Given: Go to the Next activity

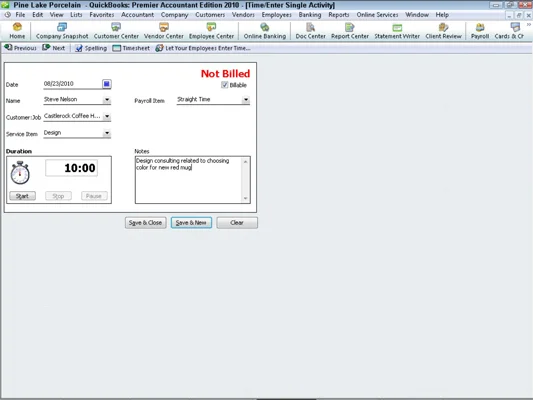Looking at the screenshot, I should point(54,48).
